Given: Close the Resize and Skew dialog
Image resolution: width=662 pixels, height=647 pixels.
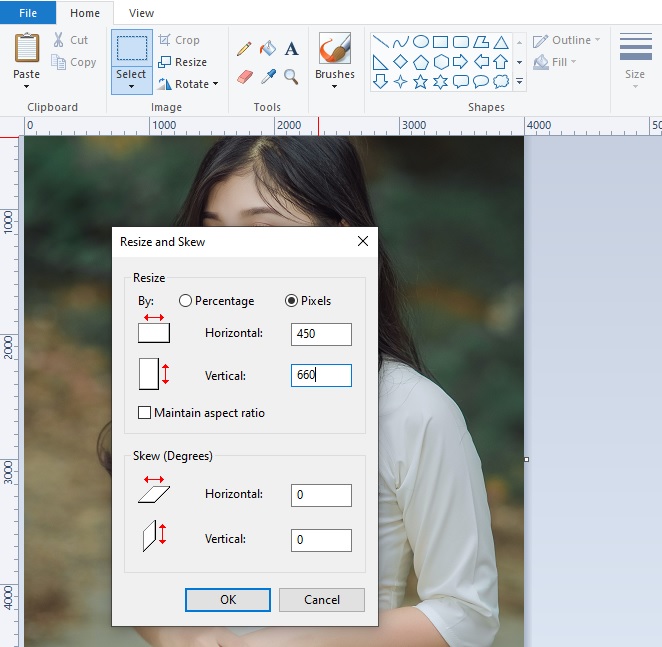Looking at the screenshot, I should 363,241.
